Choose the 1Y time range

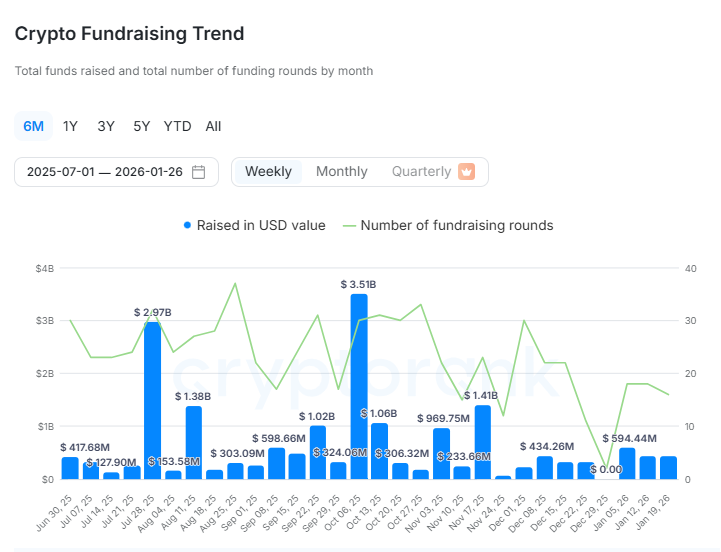(x=70, y=126)
